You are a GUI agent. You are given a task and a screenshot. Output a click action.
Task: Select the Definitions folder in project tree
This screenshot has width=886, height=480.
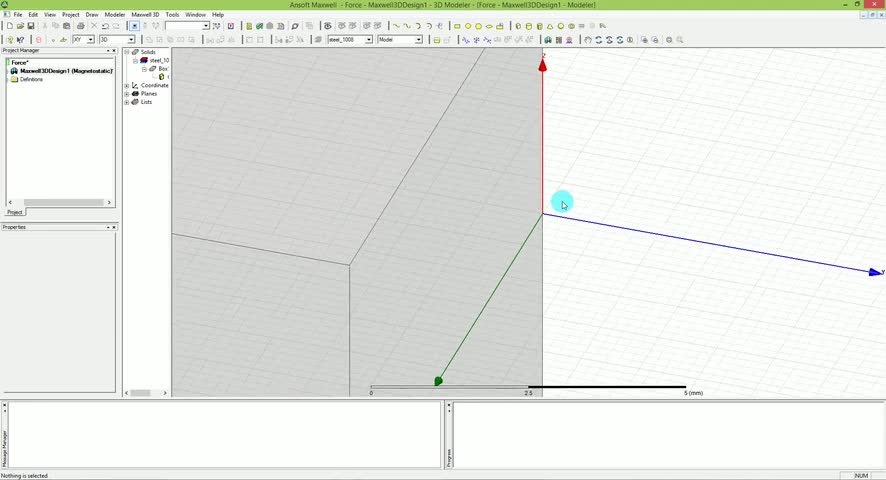point(31,80)
